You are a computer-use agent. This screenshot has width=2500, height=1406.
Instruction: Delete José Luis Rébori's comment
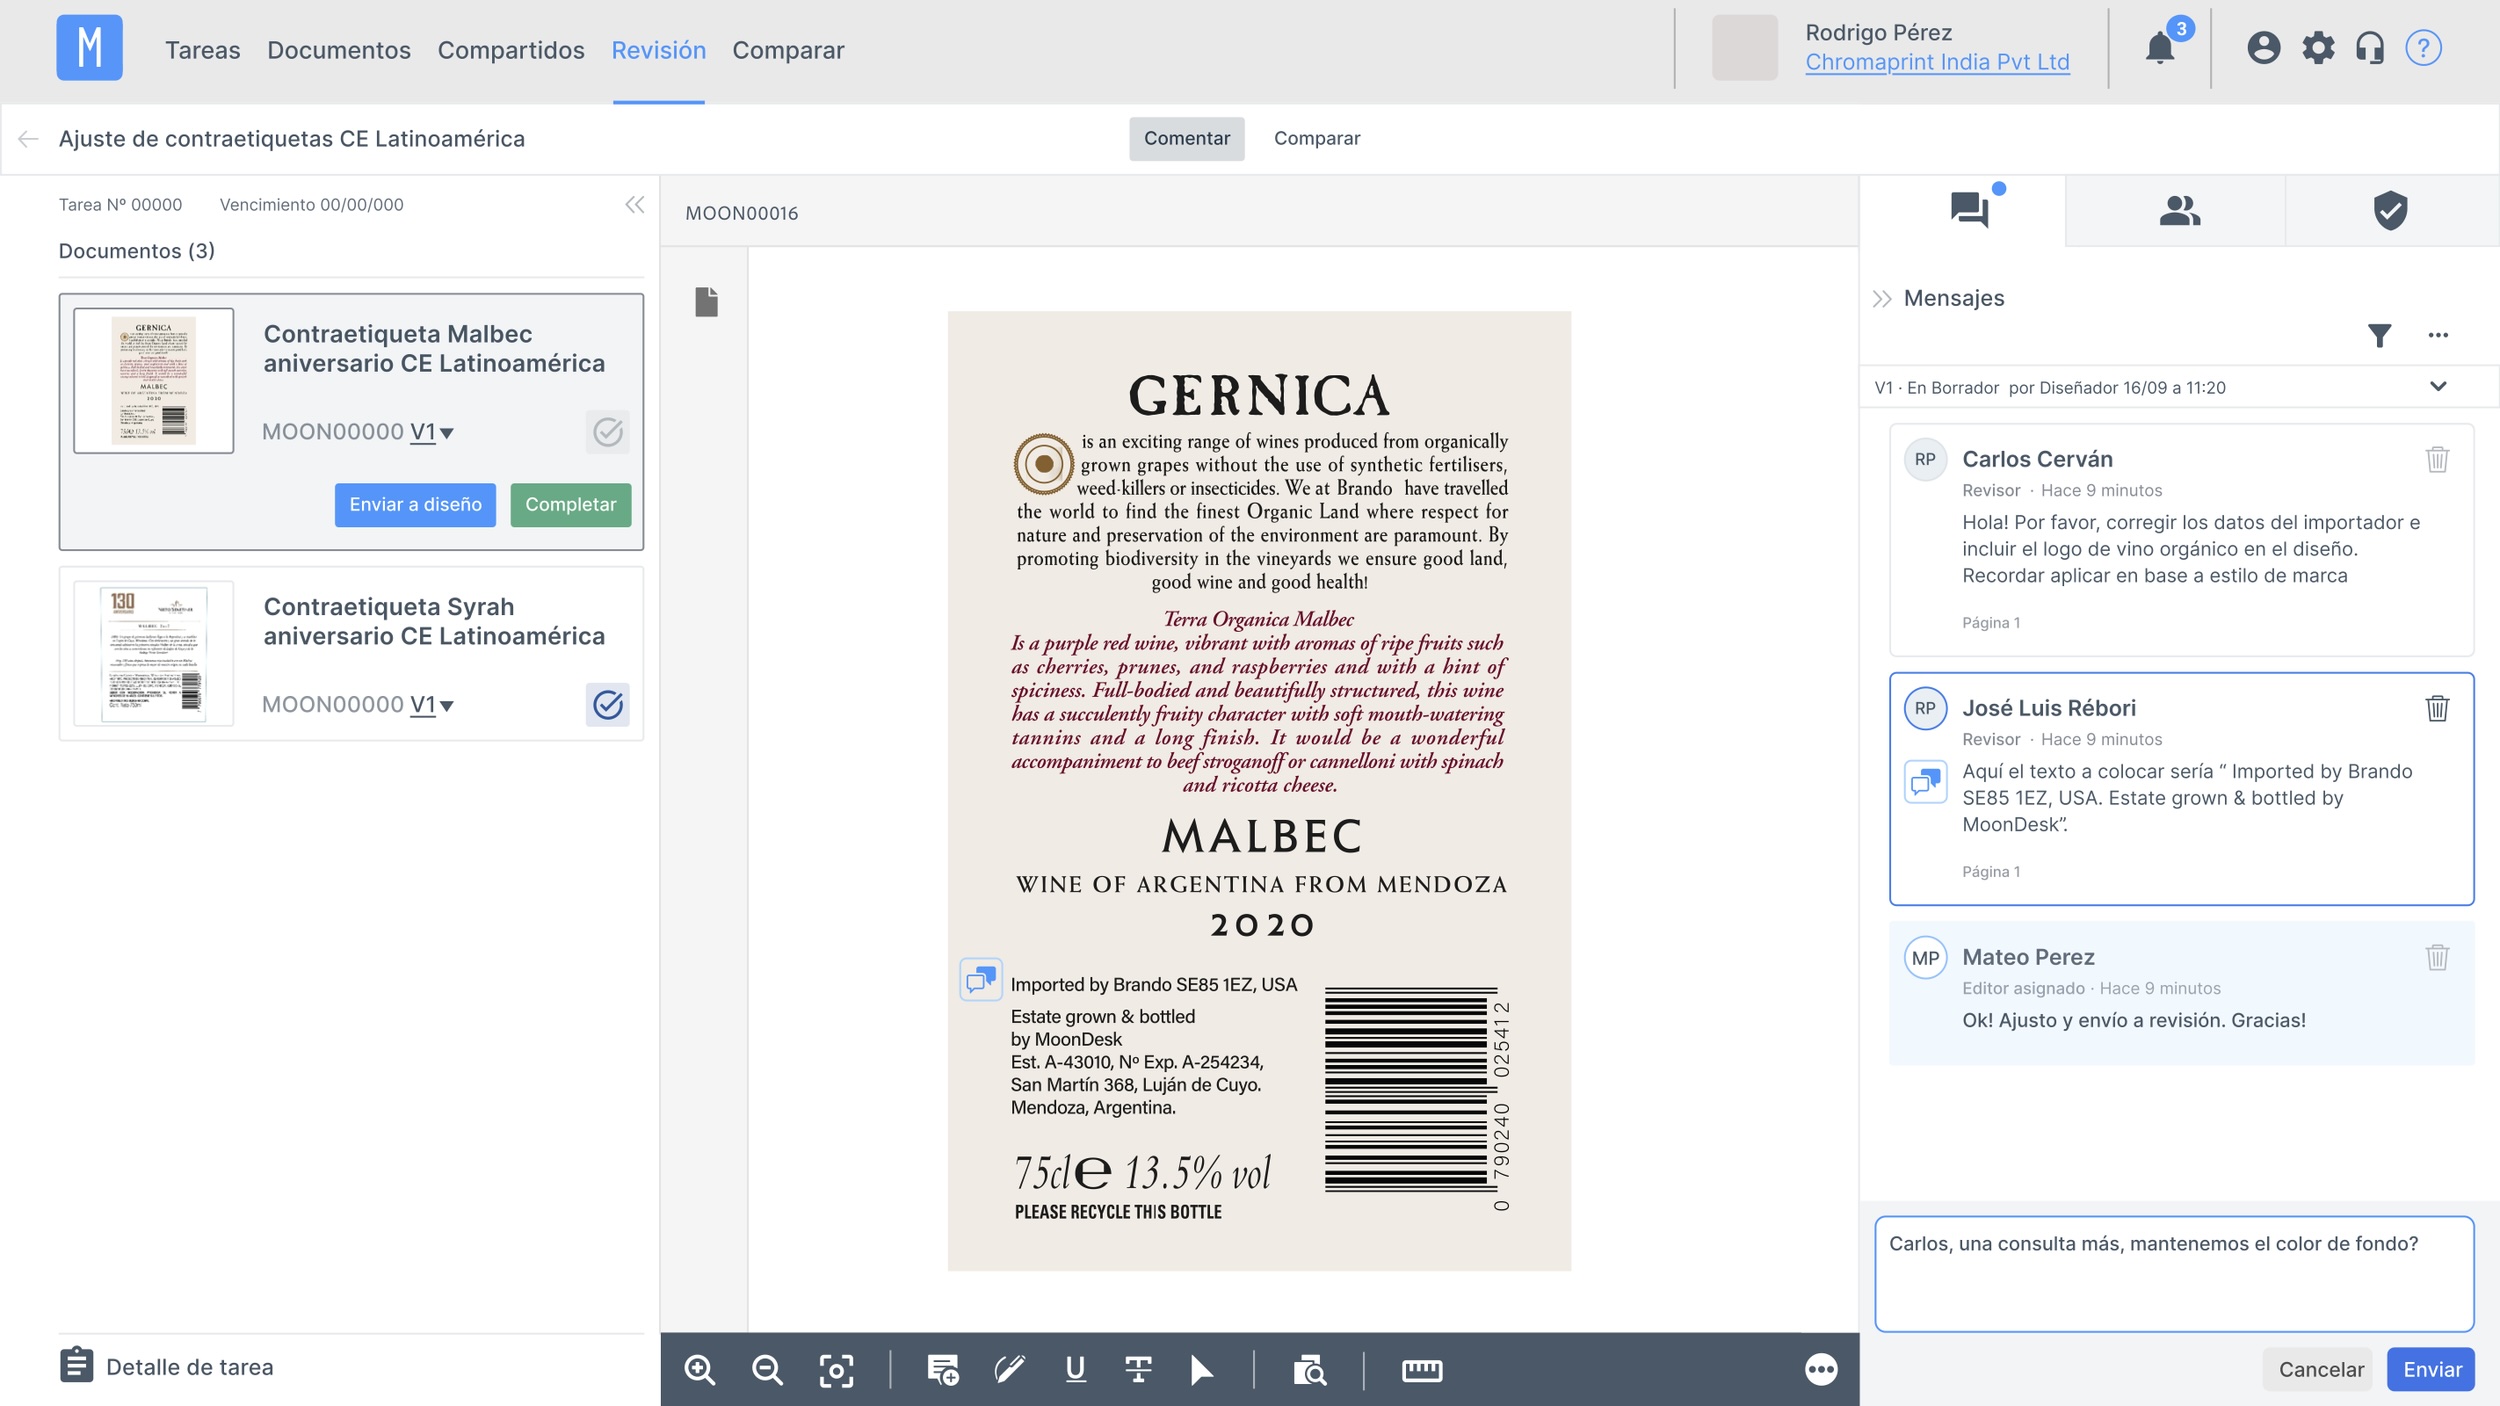2437,708
